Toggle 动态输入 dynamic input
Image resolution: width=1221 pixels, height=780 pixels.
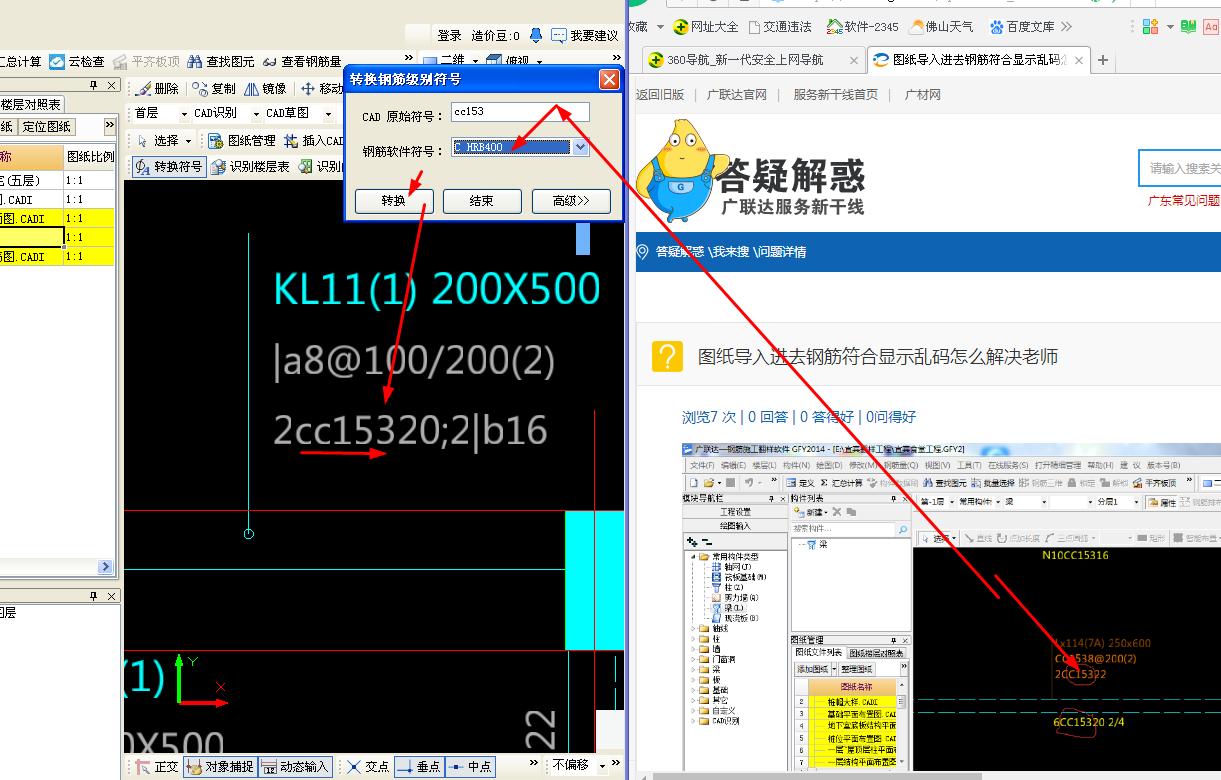296,767
